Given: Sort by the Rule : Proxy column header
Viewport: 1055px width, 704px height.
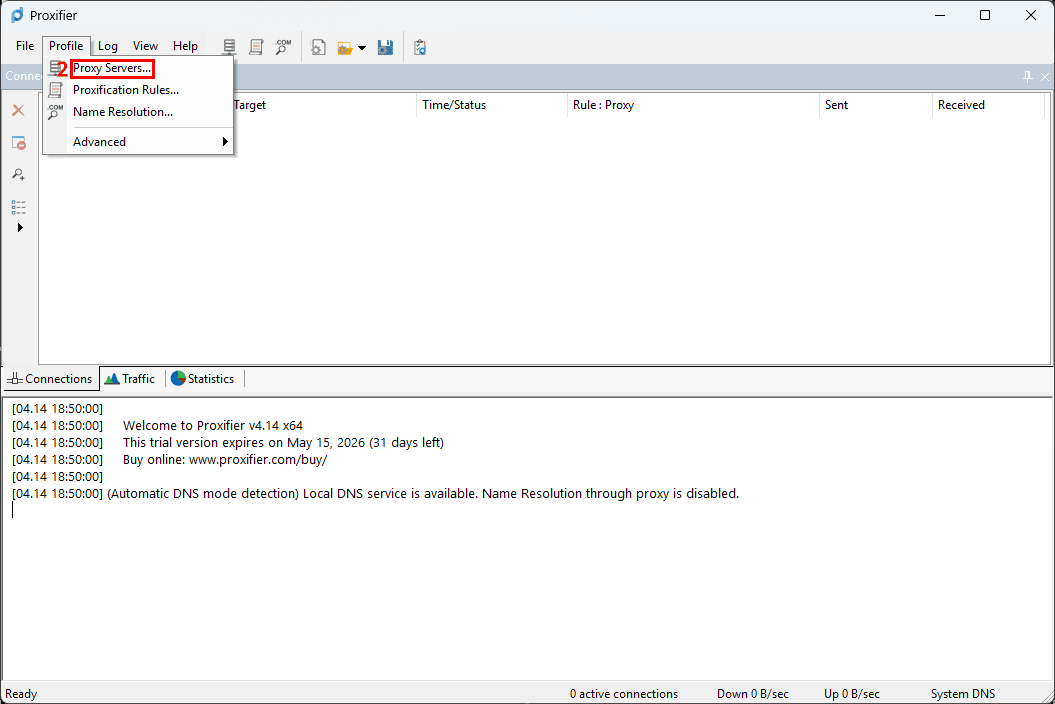Looking at the screenshot, I should tap(693, 105).
